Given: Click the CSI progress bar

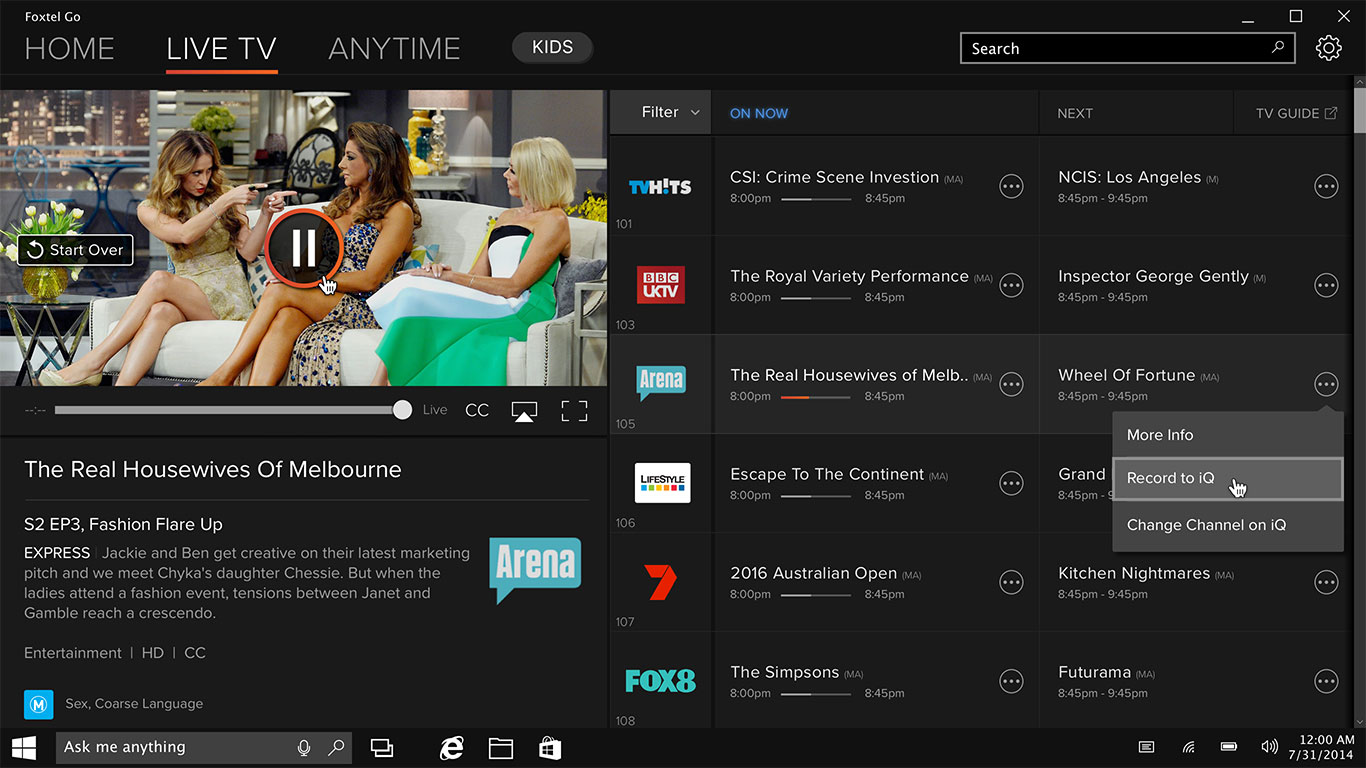Looking at the screenshot, I should (x=816, y=199).
